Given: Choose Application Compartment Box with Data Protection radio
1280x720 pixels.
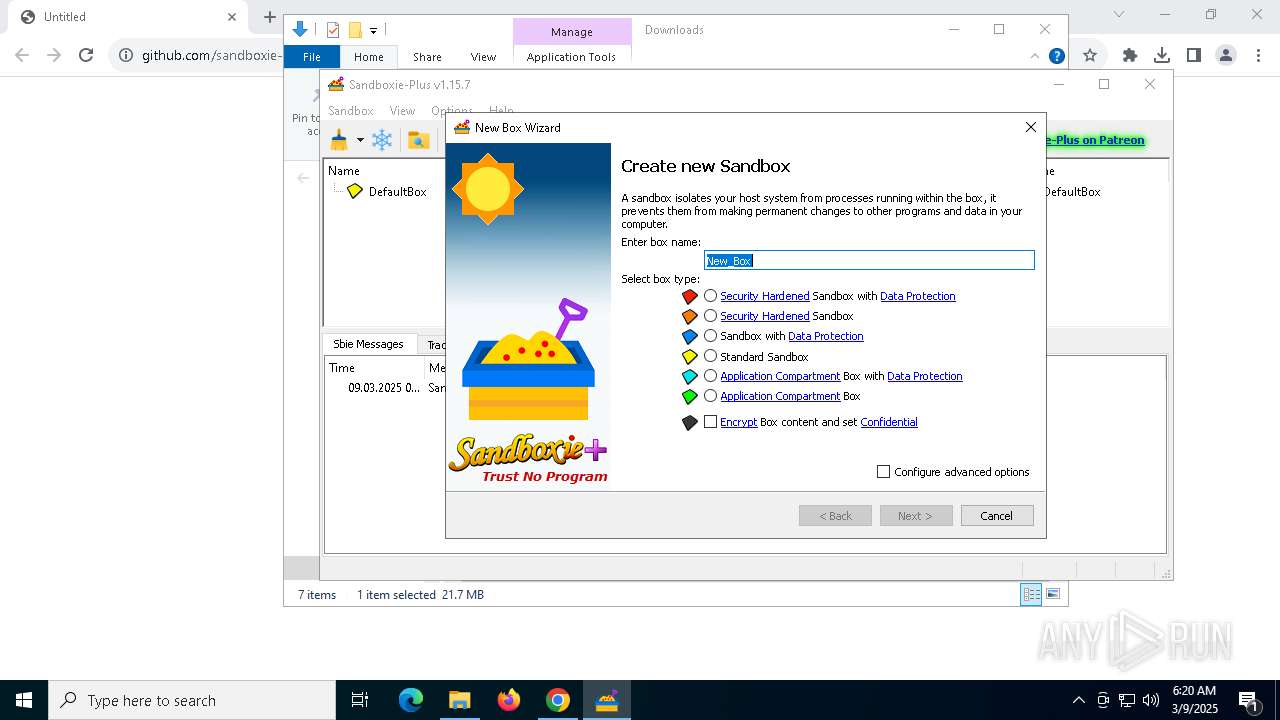Looking at the screenshot, I should [710, 376].
